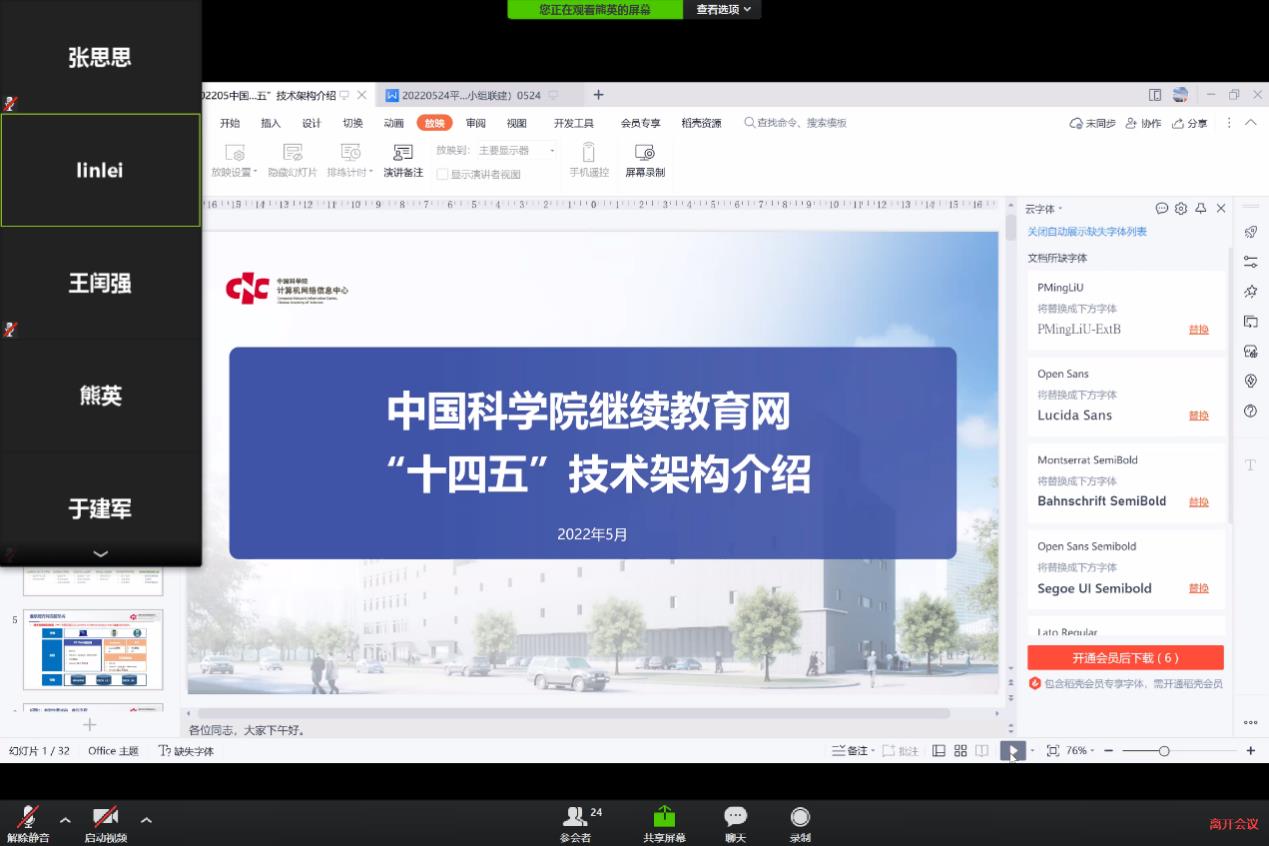
Task: Switch to the 审阅 ribbon tab
Action: pyautogui.click(x=475, y=123)
